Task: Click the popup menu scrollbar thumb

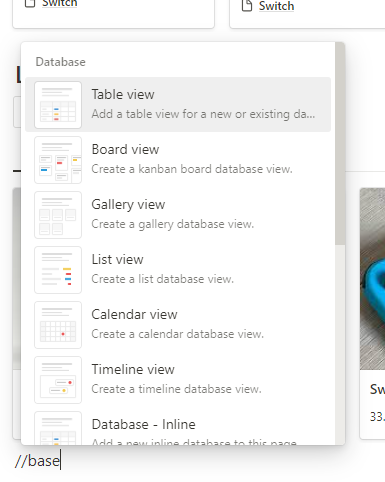Action: click(x=340, y=143)
